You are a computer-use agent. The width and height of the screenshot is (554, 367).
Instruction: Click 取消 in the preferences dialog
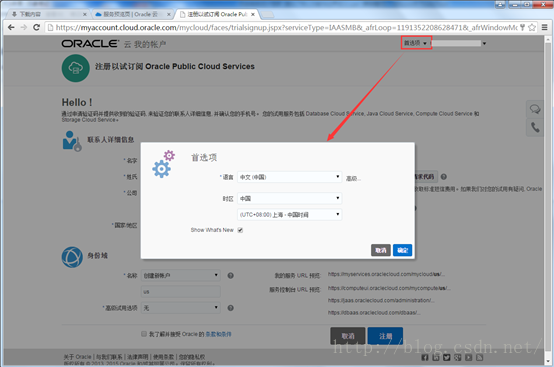[x=381, y=250]
